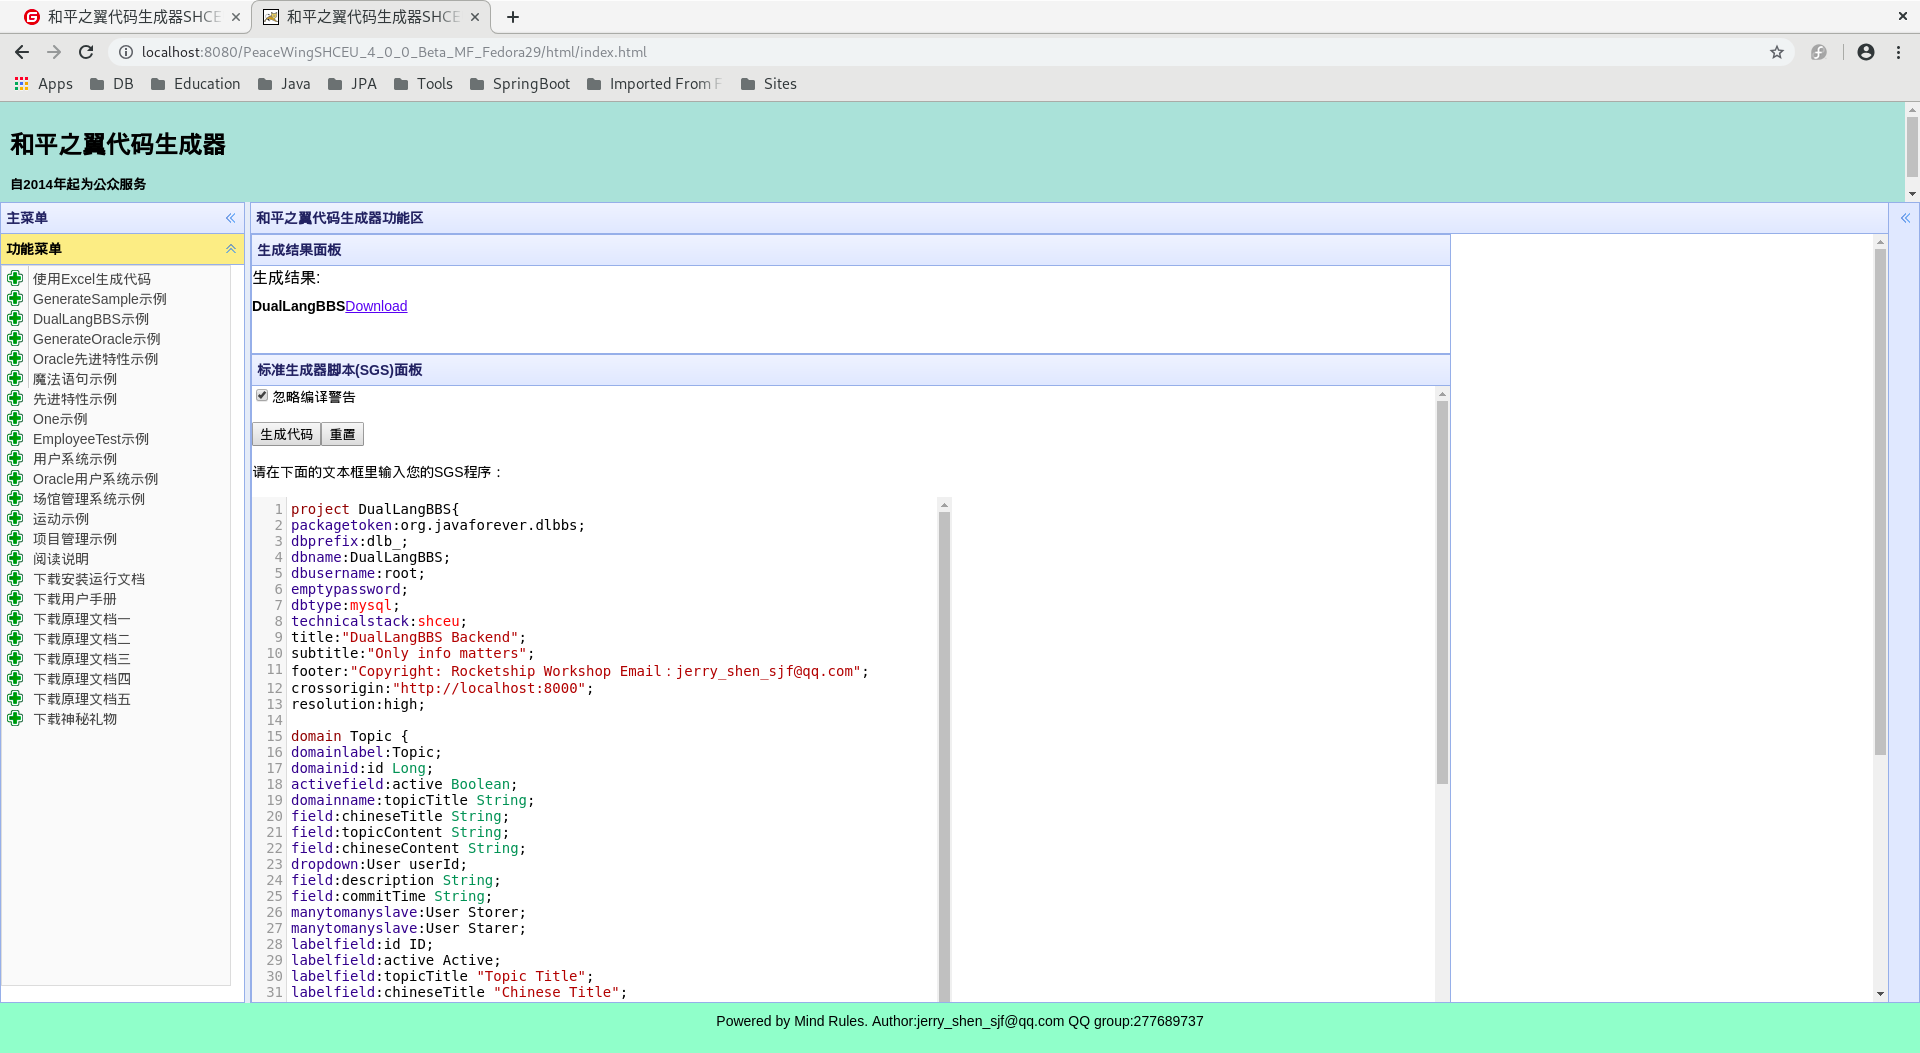Click the plus icon beside GenerateOracle示例
The image size is (1920, 1053).
coord(15,338)
